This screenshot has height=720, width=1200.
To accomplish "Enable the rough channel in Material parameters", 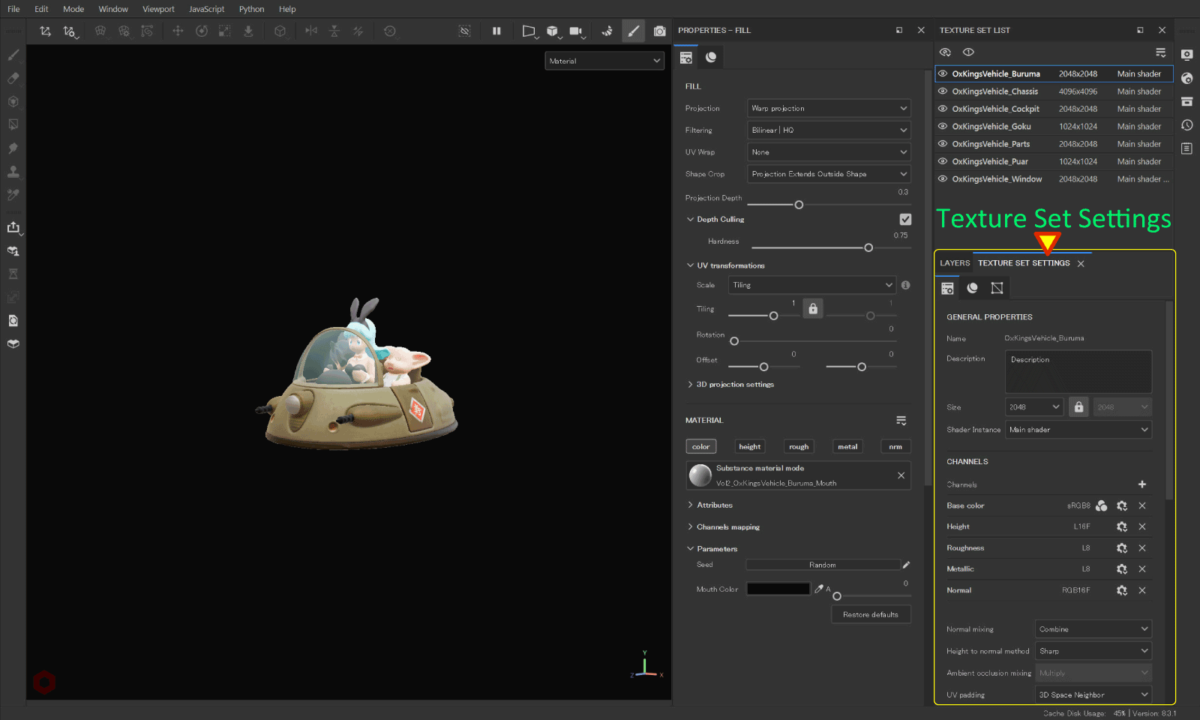I will pyautogui.click(x=798, y=446).
